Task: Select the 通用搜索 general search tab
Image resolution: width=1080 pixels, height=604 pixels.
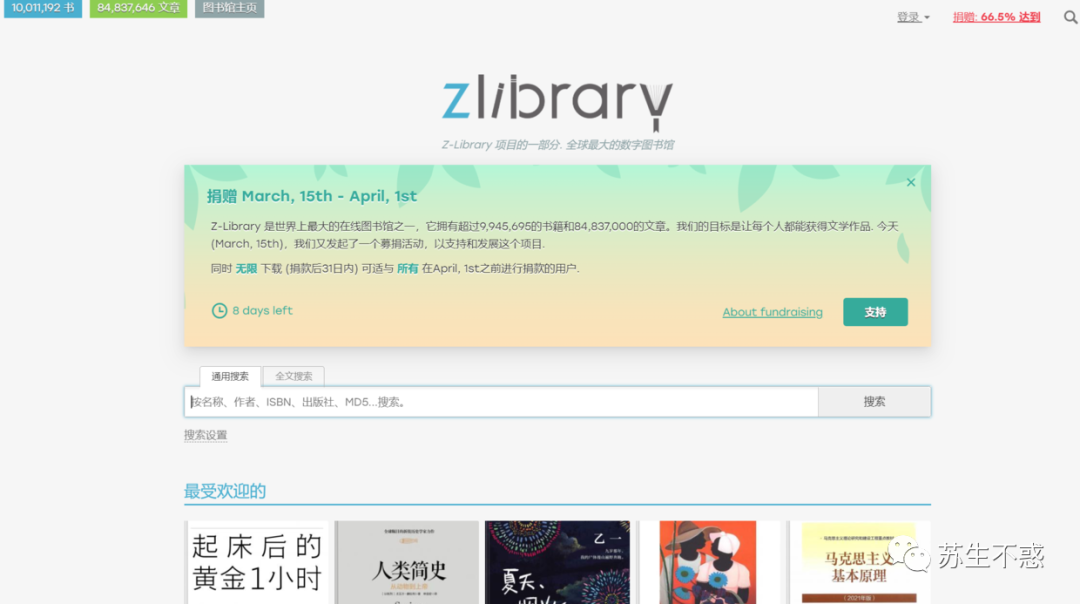Action: (230, 376)
